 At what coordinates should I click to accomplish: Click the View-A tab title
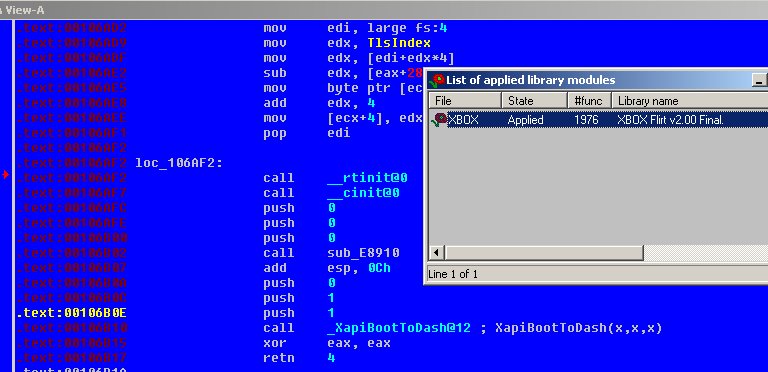tap(23, 10)
